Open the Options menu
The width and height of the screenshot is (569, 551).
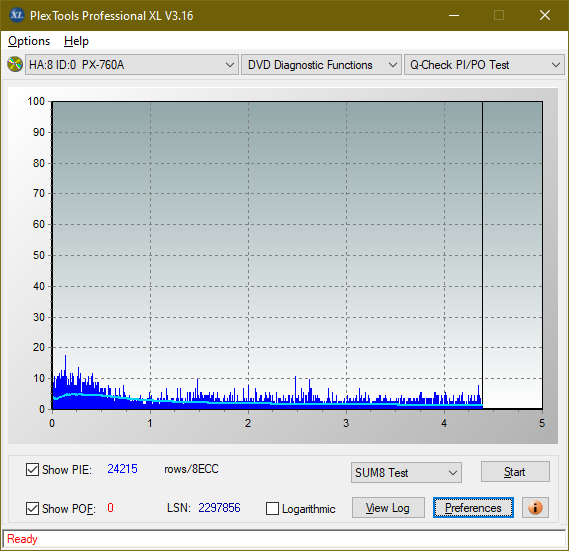(x=29, y=41)
